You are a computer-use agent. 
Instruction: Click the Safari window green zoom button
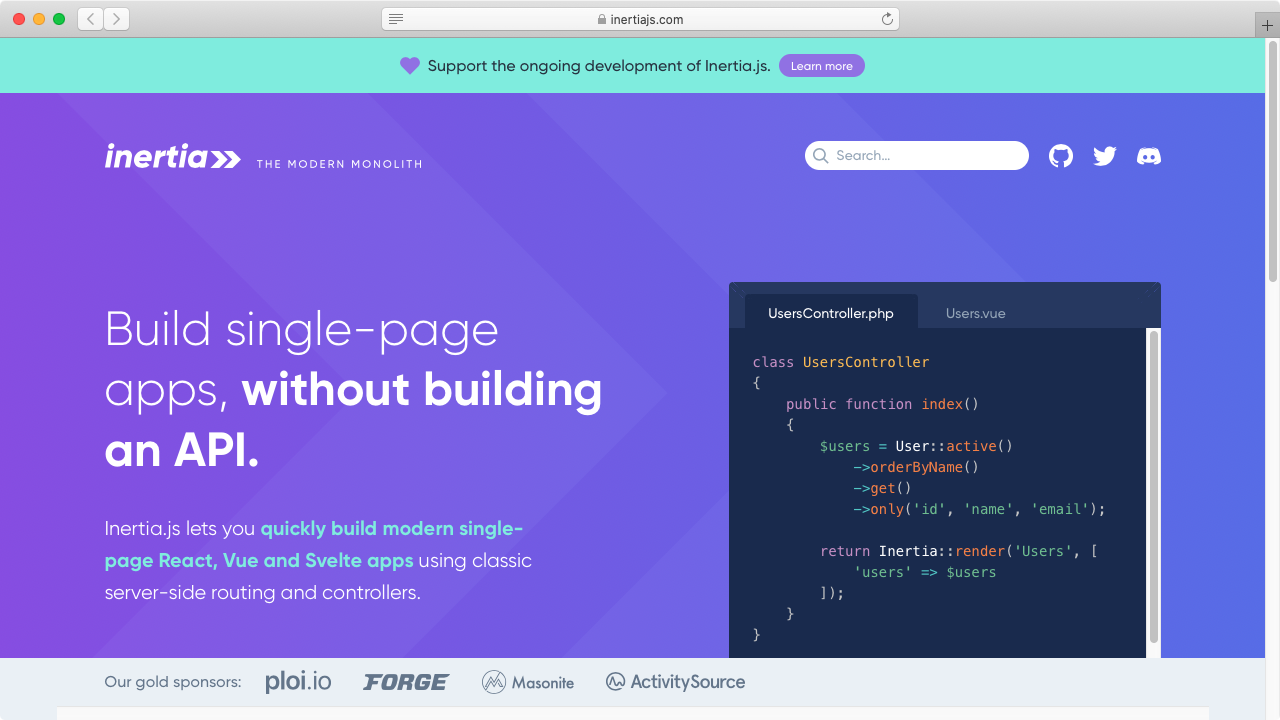59,19
